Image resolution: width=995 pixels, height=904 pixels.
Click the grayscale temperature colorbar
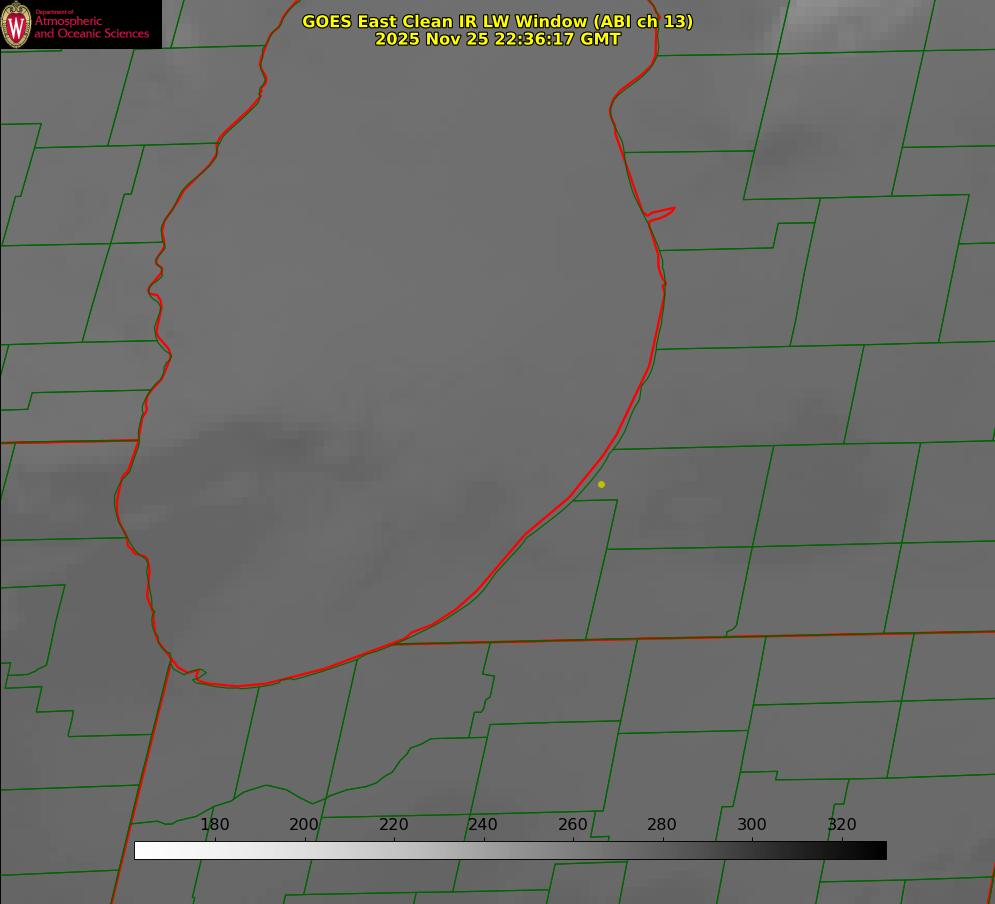tap(510, 850)
